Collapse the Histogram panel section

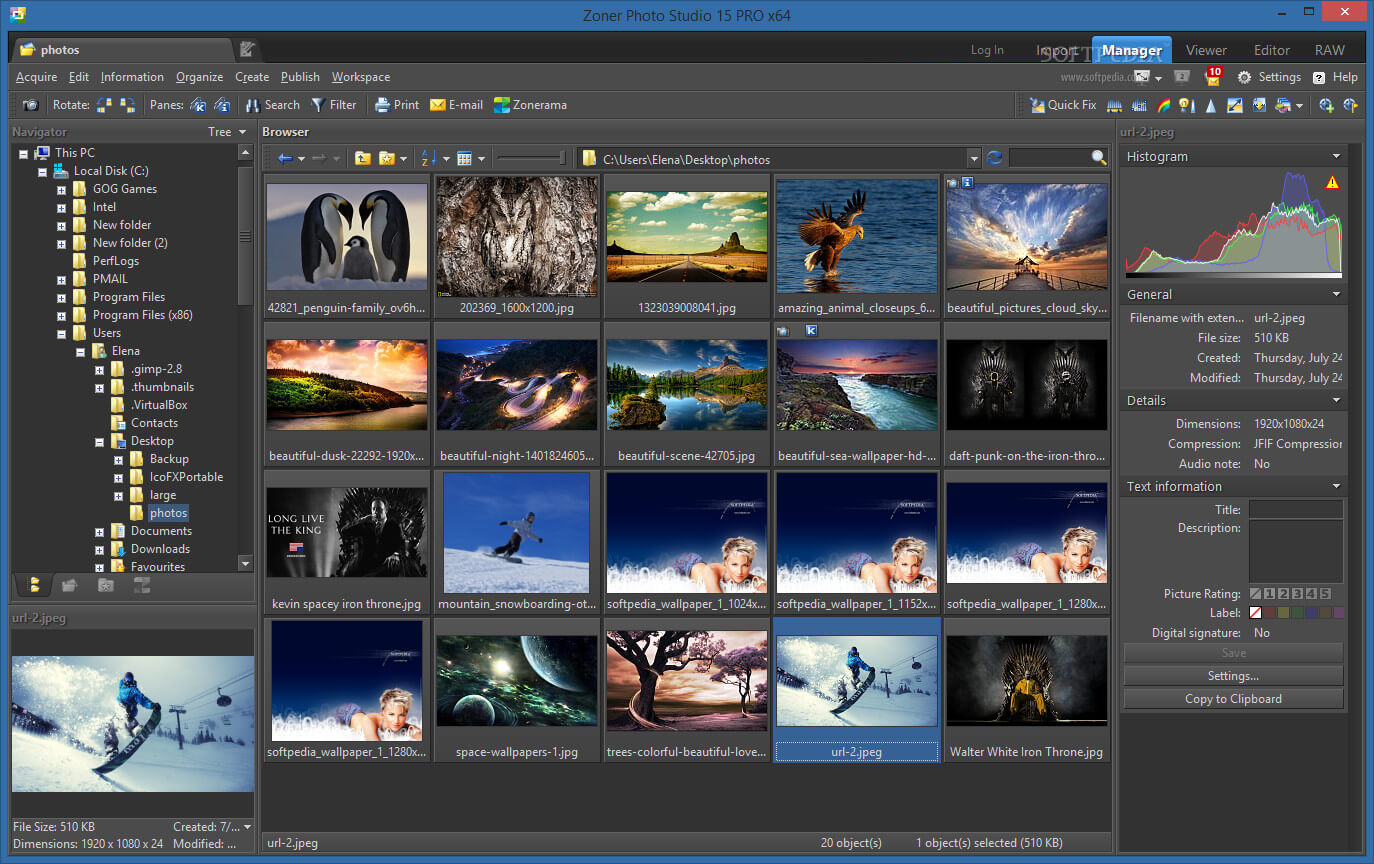1336,156
